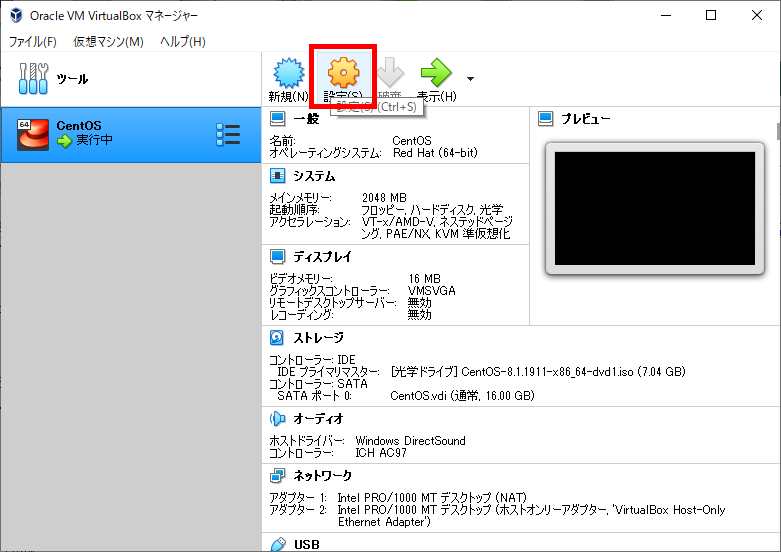
Task: Click the システム chip icon
Action: [277, 176]
